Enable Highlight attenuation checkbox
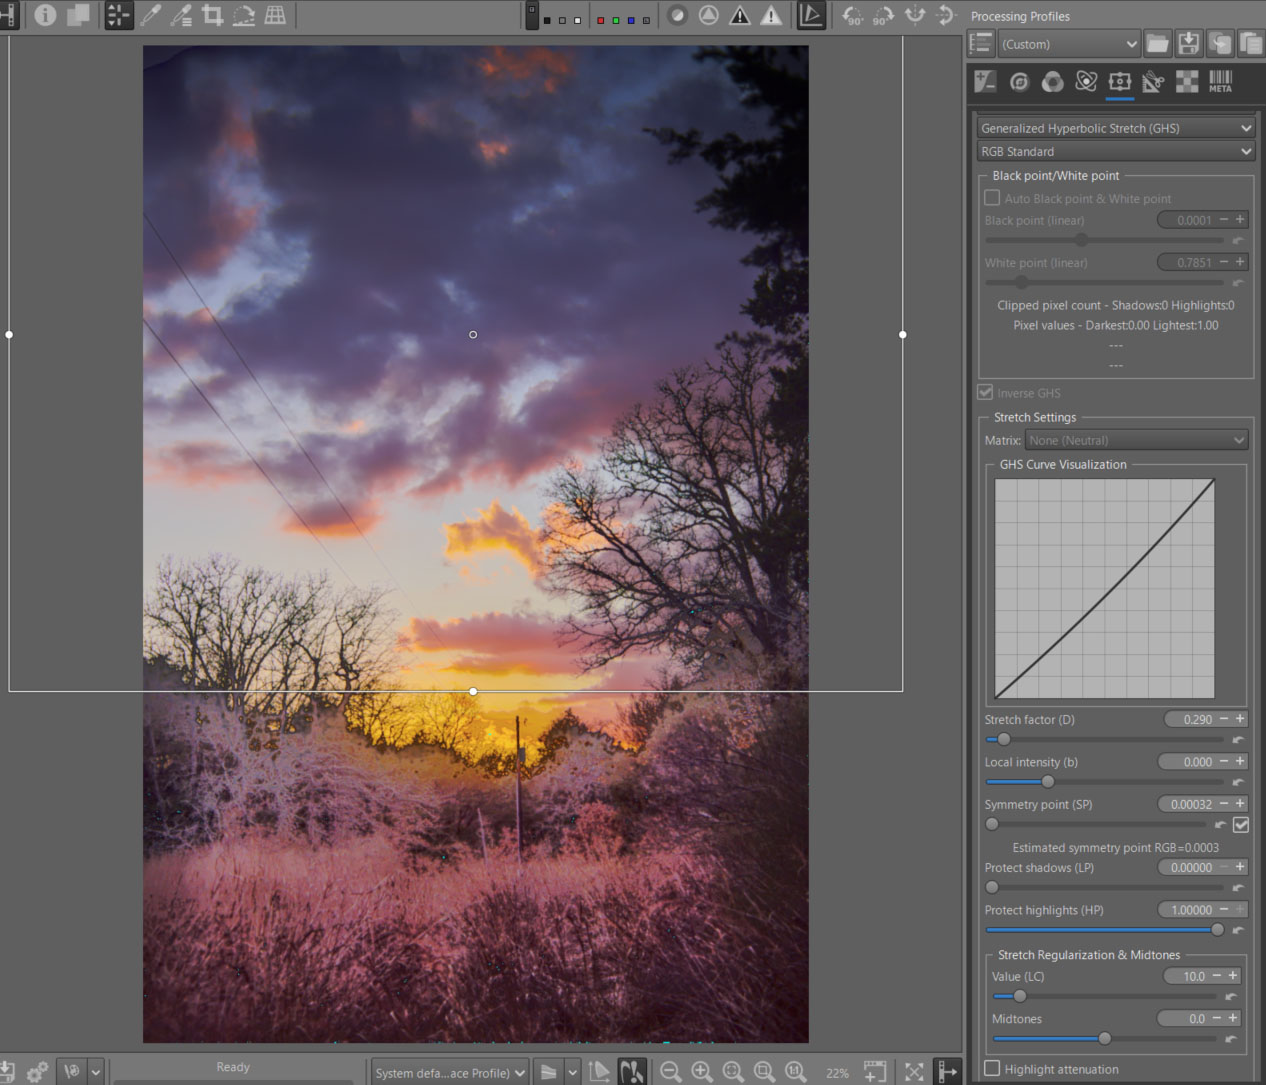The height and width of the screenshot is (1085, 1266). [992, 1069]
